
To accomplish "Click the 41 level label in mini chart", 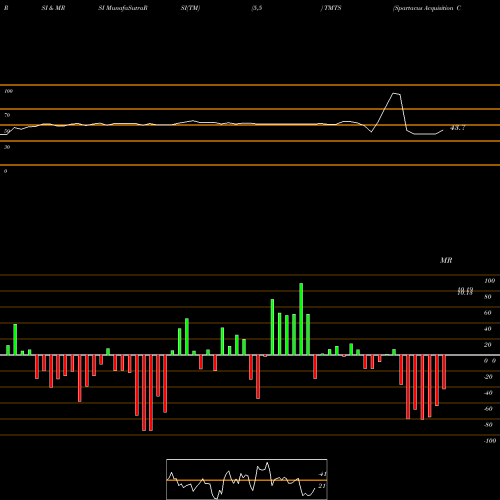I will (x=322, y=474).
